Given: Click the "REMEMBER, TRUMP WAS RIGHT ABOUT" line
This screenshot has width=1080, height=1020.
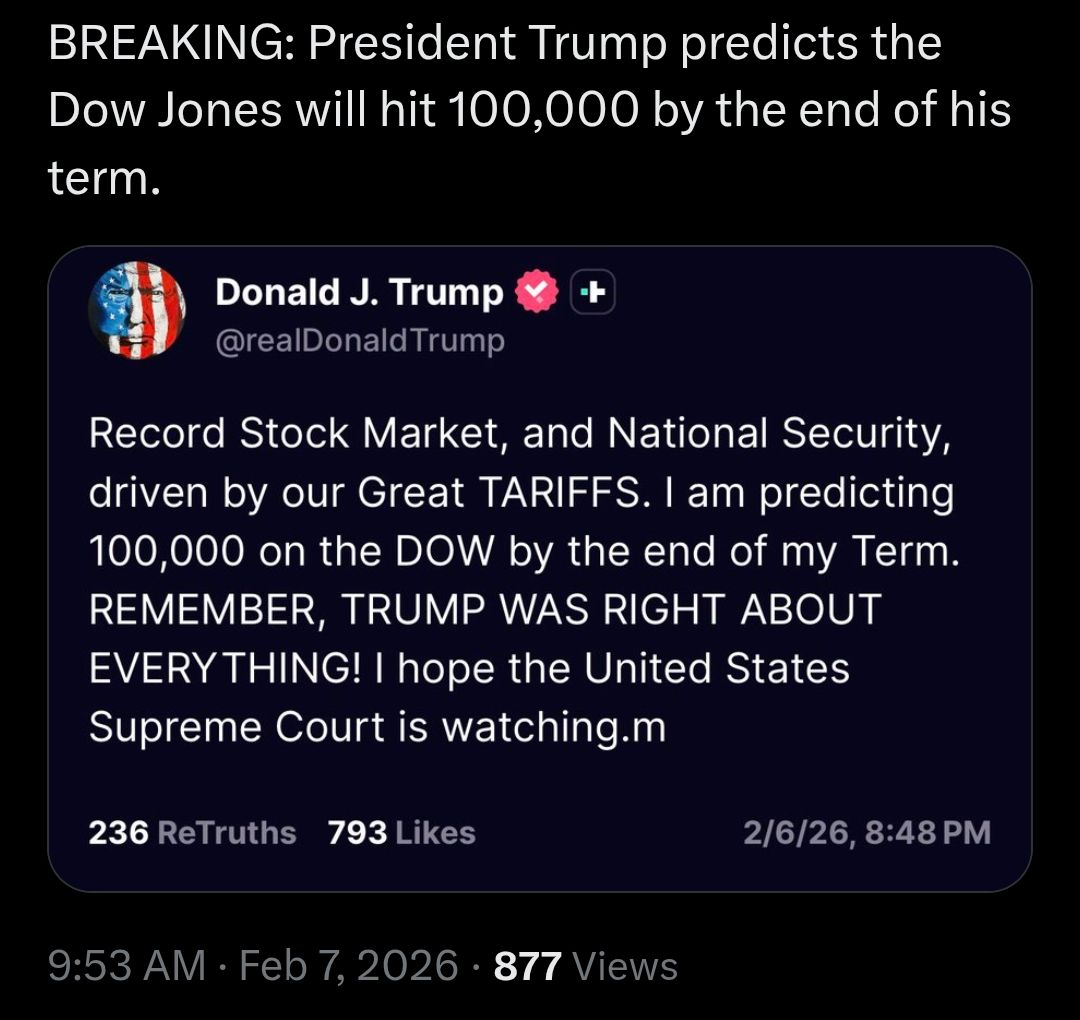Looking at the screenshot, I should point(485,610).
